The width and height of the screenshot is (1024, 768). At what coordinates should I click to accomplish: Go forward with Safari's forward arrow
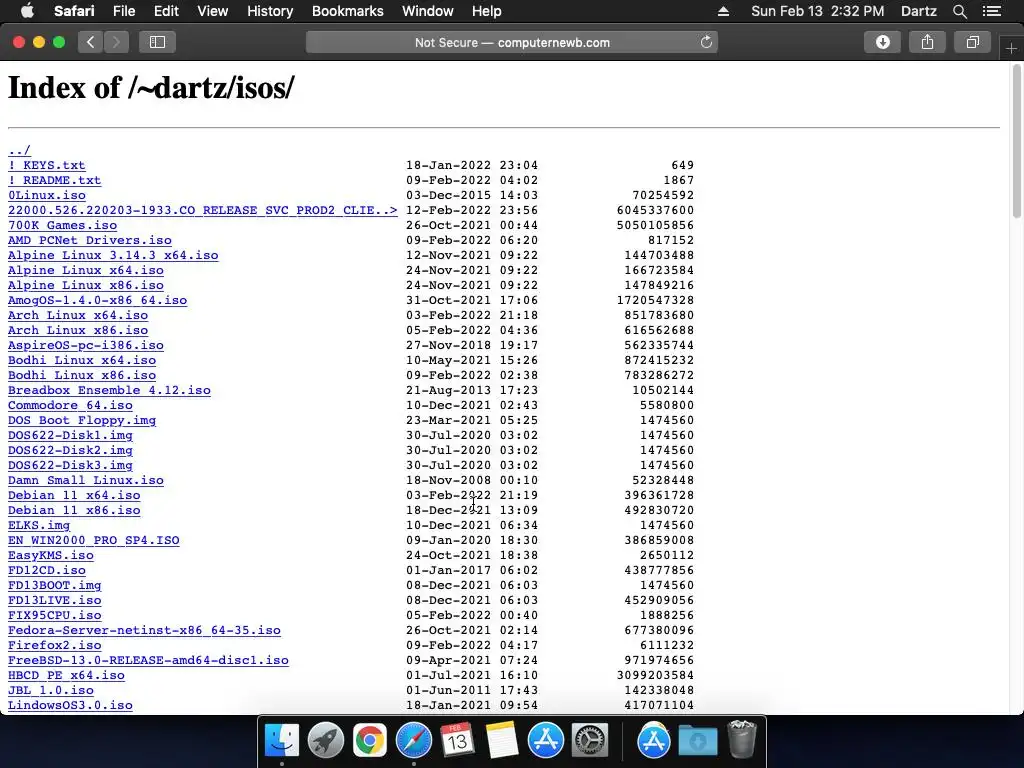(x=116, y=42)
